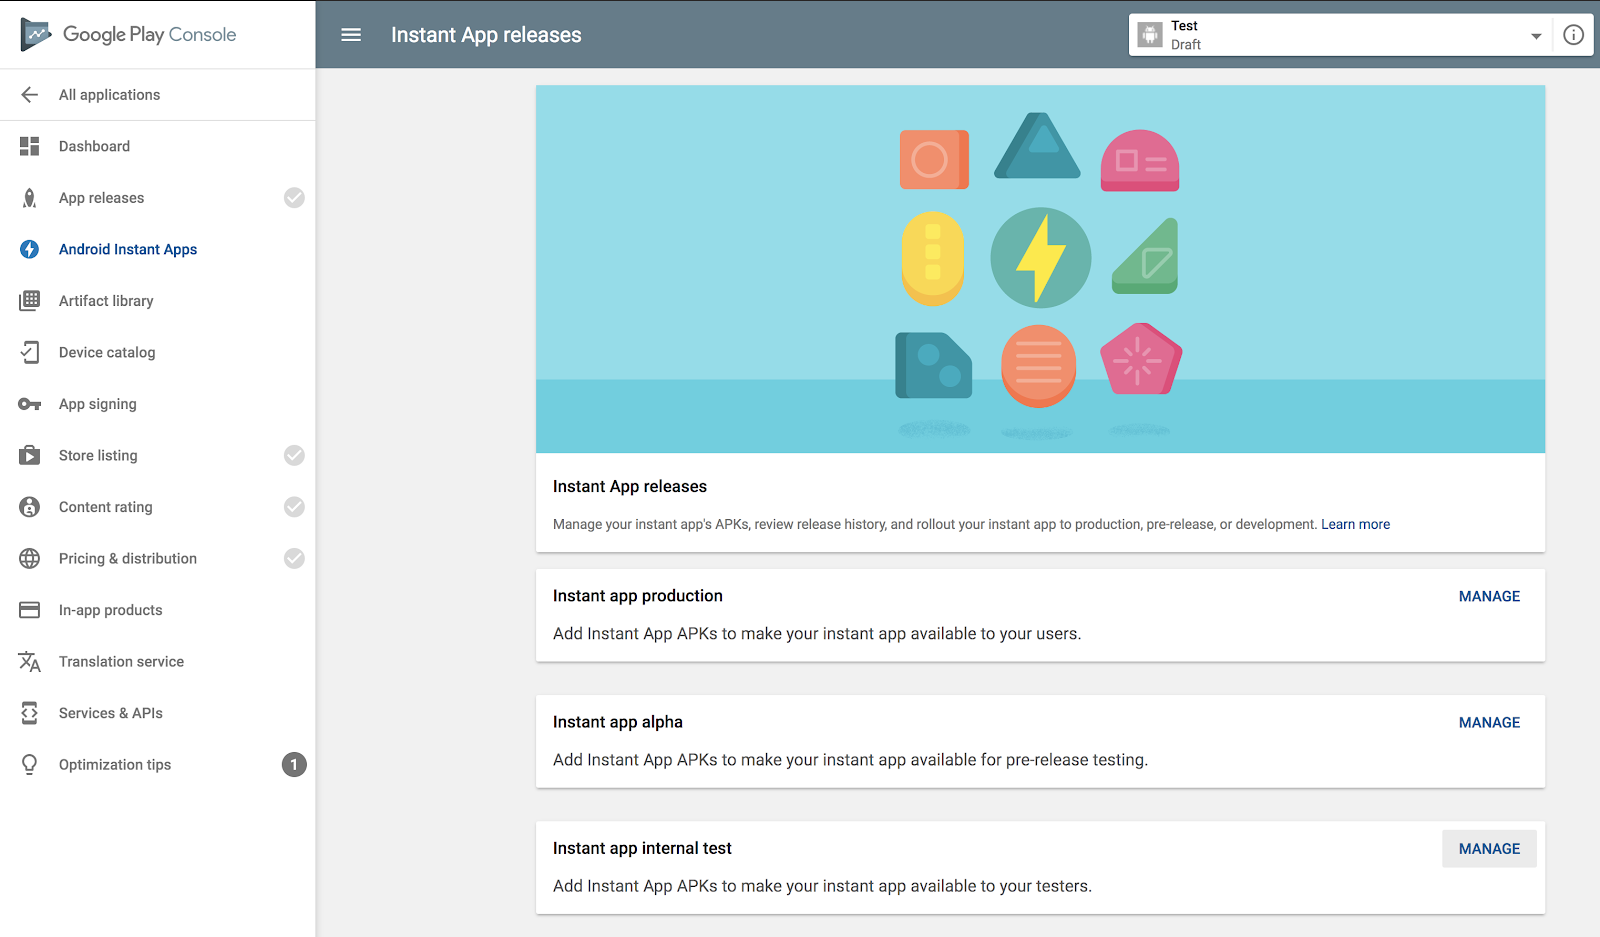This screenshot has height=937, width=1600.
Task: Click the Instant app alpha heading
Action: click(618, 722)
